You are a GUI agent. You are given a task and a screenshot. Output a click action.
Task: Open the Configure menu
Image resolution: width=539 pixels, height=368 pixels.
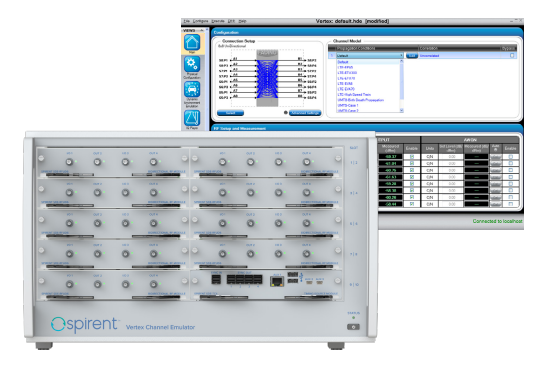click(200, 21)
